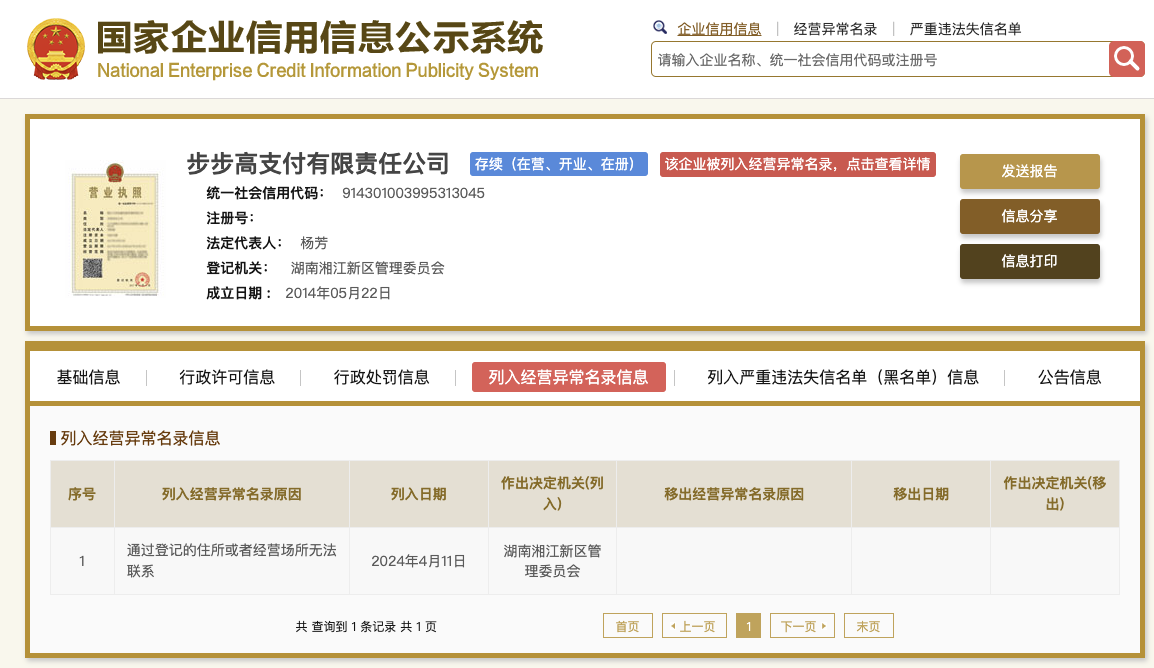Screen dimensions: 1154x668
Task: Click the enterprise name search input field
Action: (880, 60)
